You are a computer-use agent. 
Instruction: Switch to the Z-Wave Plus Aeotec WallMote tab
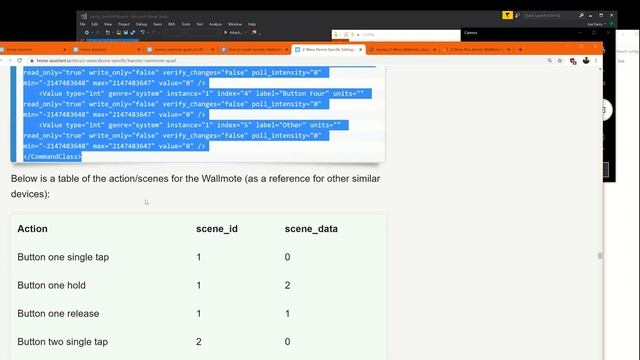click(x=477, y=49)
